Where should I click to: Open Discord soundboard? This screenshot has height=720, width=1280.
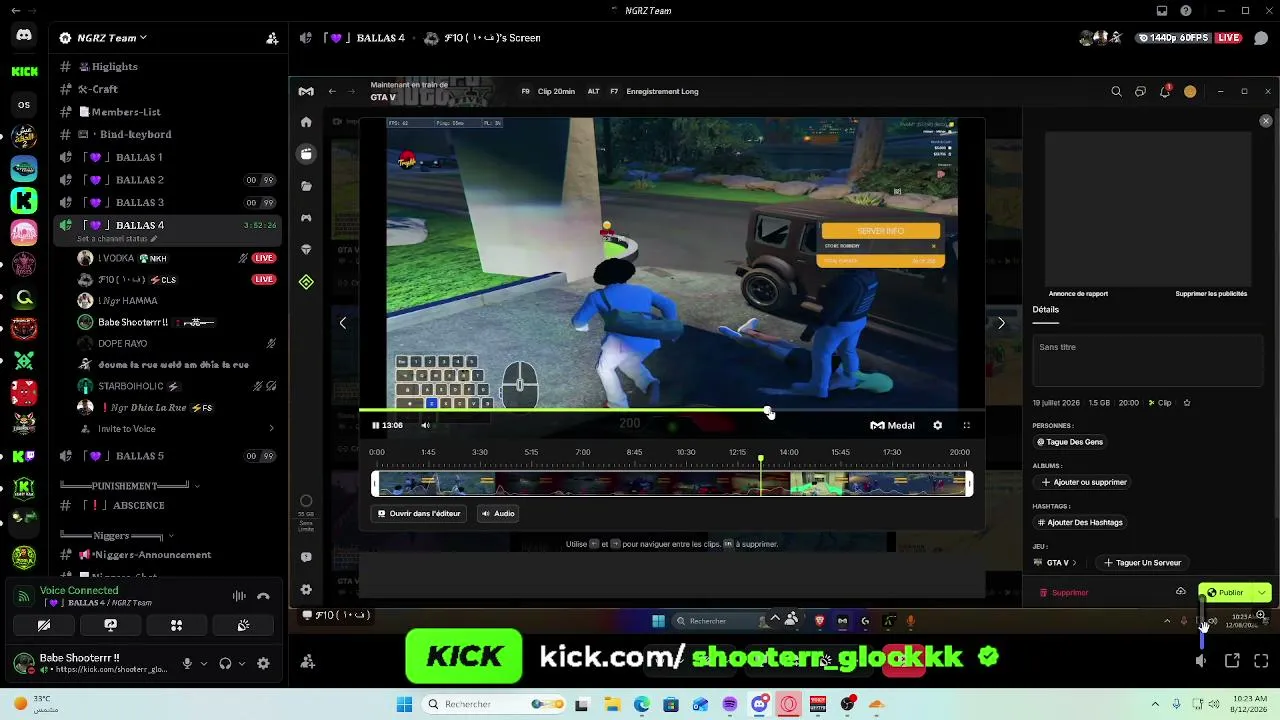243,626
